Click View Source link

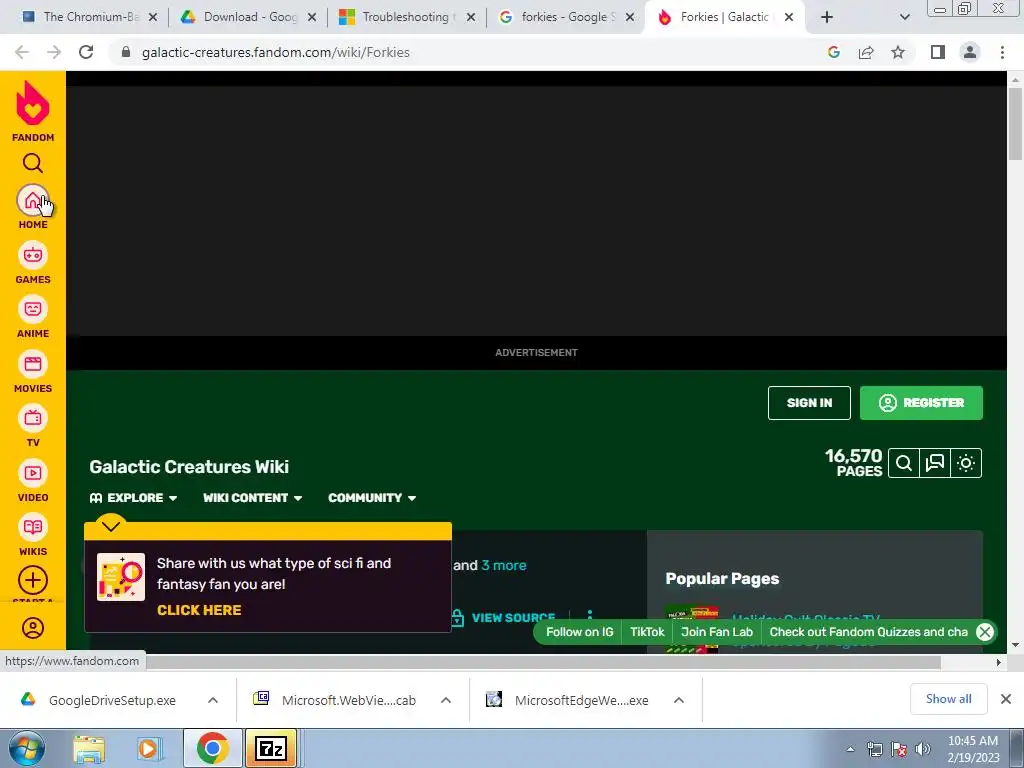tap(503, 617)
